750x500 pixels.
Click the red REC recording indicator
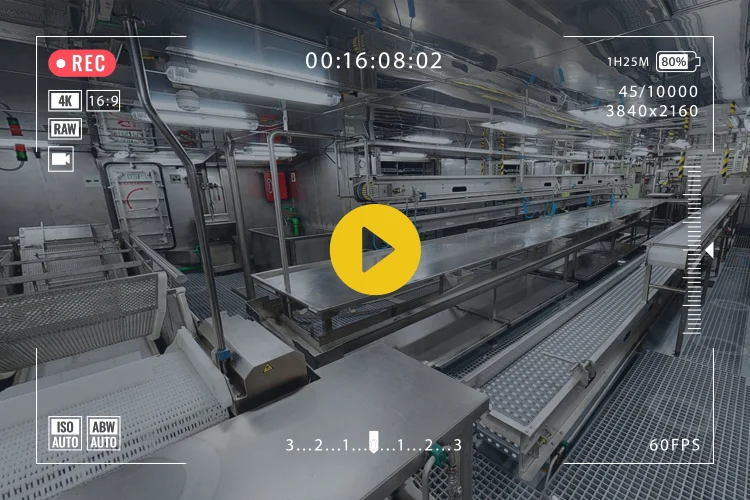[x=82, y=64]
